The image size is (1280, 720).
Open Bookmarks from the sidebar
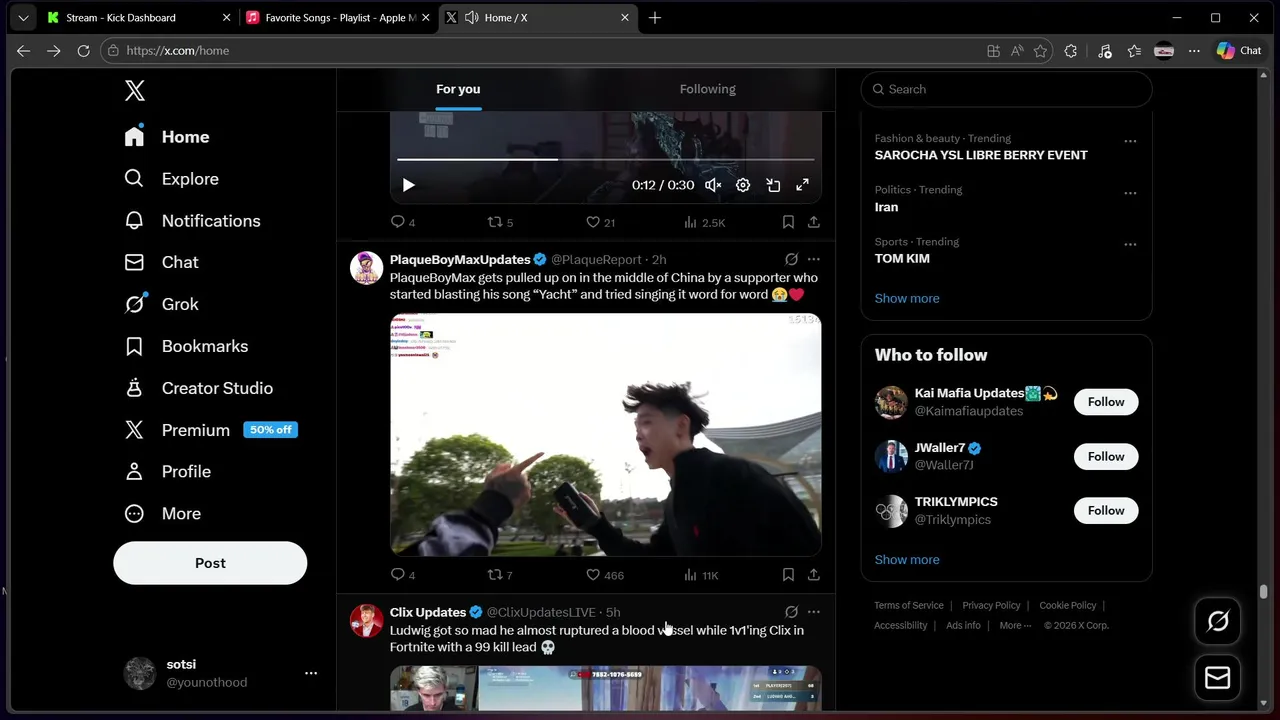coord(186,346)
